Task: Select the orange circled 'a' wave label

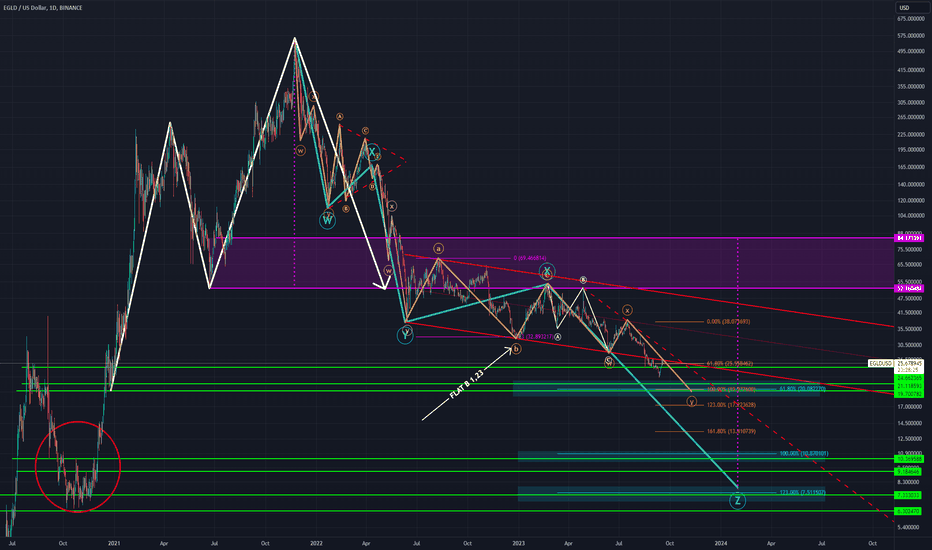Action: click(438, 249)
